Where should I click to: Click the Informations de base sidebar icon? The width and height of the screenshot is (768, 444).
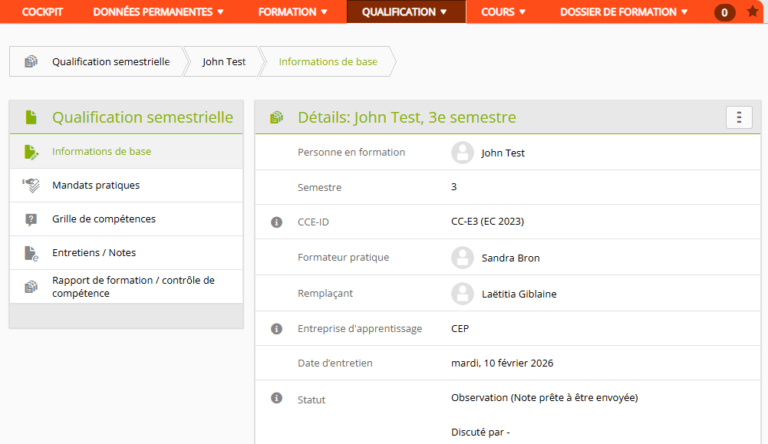[x=31, y=152]
